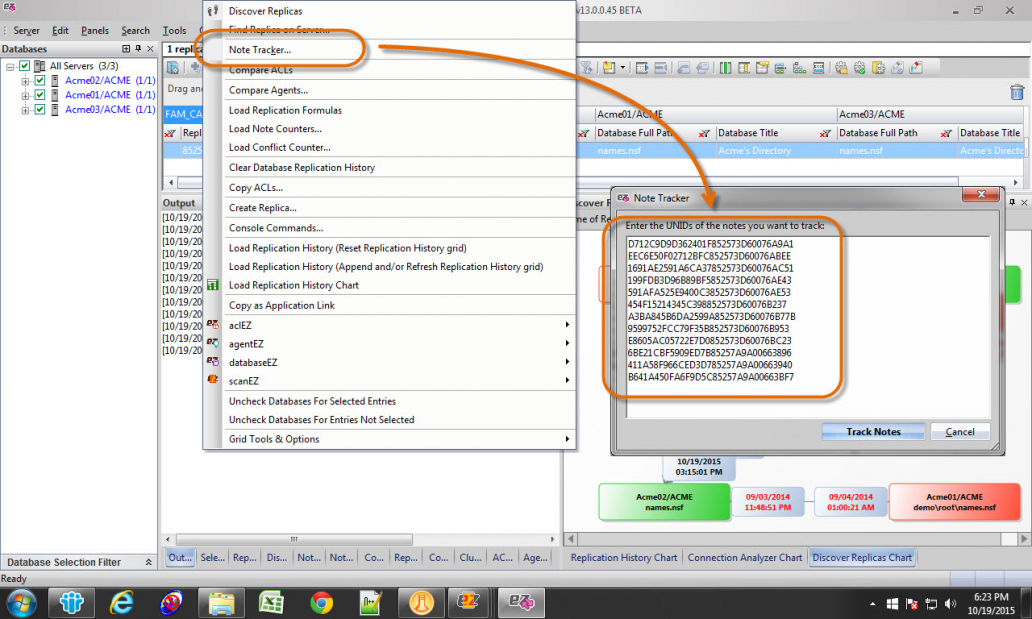Viewport: 1032px width, 619px height.
Task: Click the expand-all icon in Databases panel header
Action: [x=126, y=49]
